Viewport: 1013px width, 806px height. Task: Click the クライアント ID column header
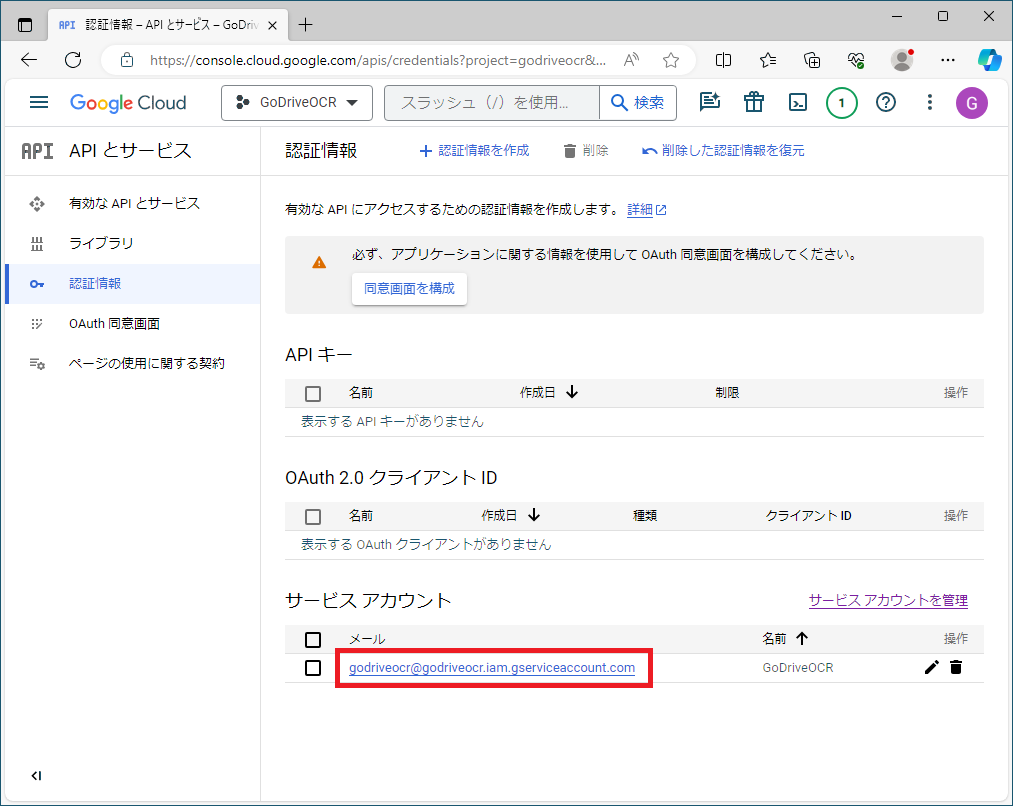pos(808,515)
